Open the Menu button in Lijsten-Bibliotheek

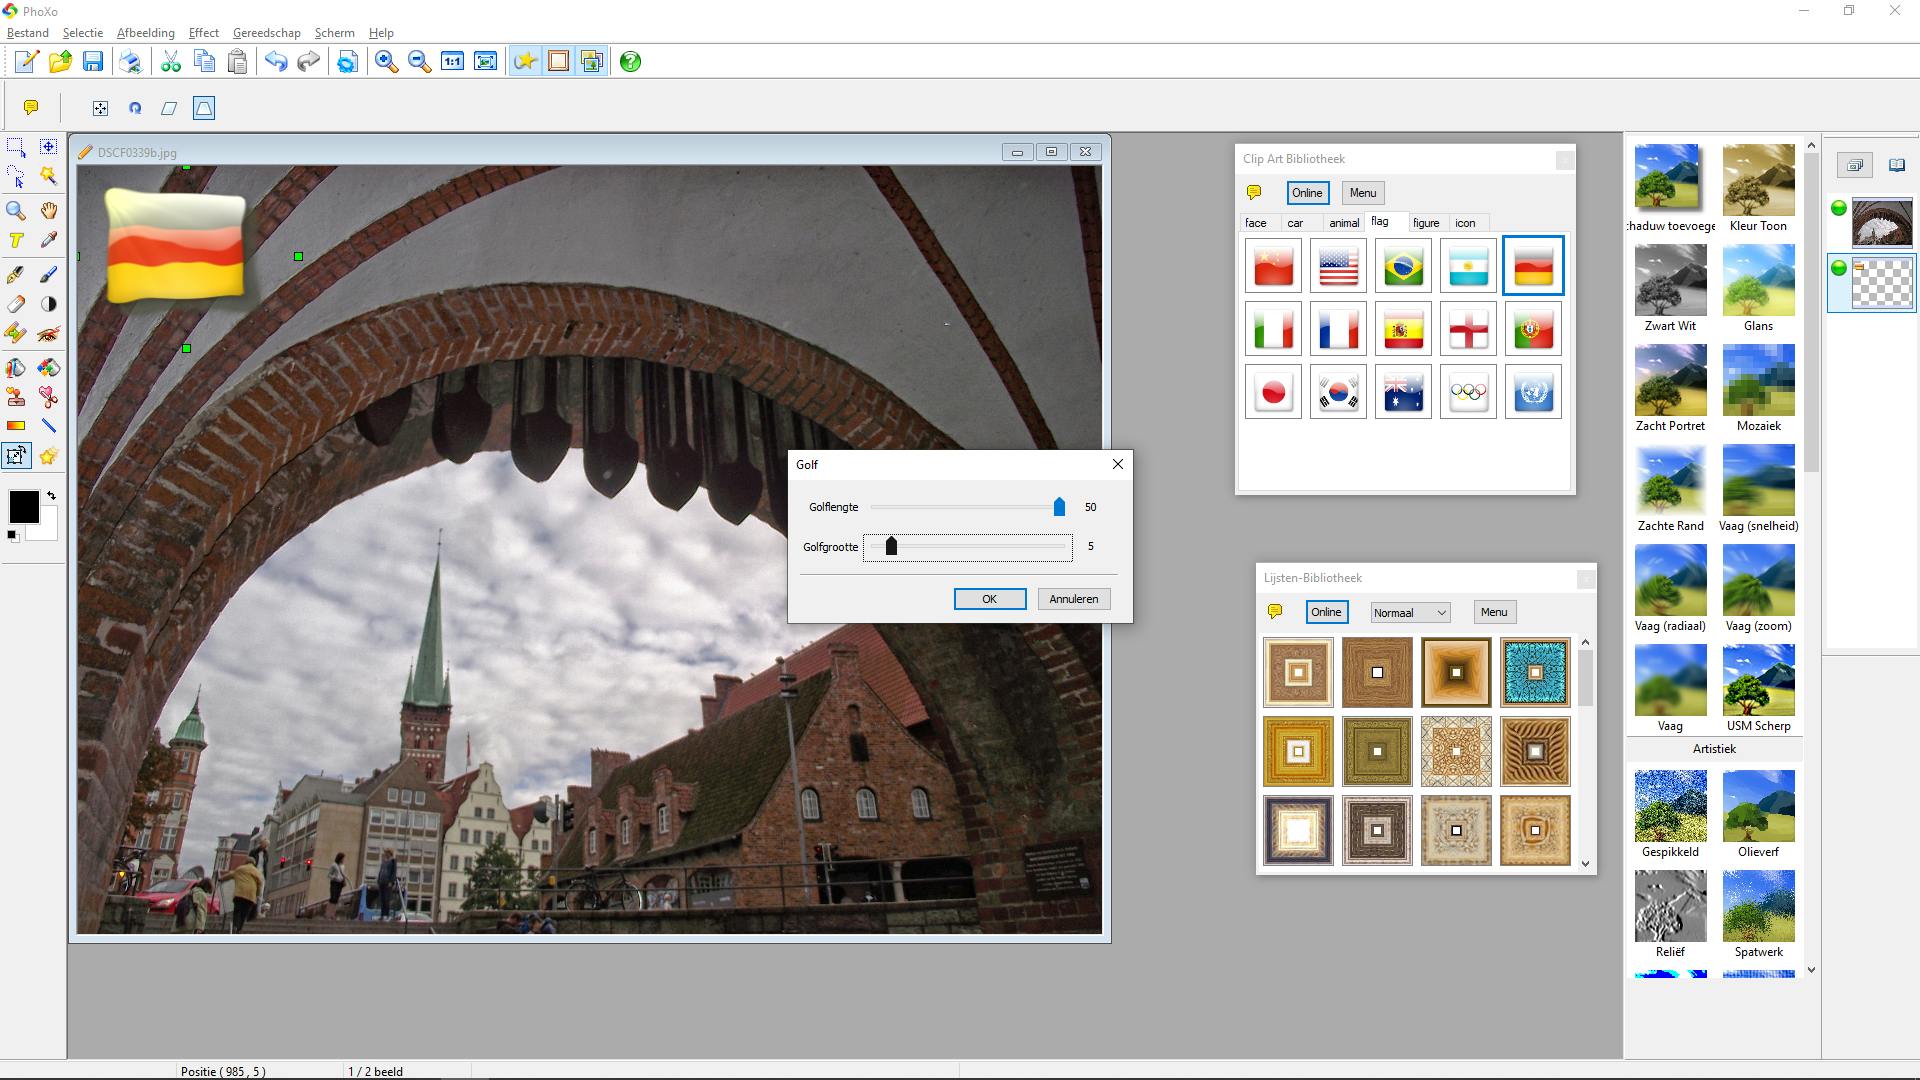(1493, 612)
